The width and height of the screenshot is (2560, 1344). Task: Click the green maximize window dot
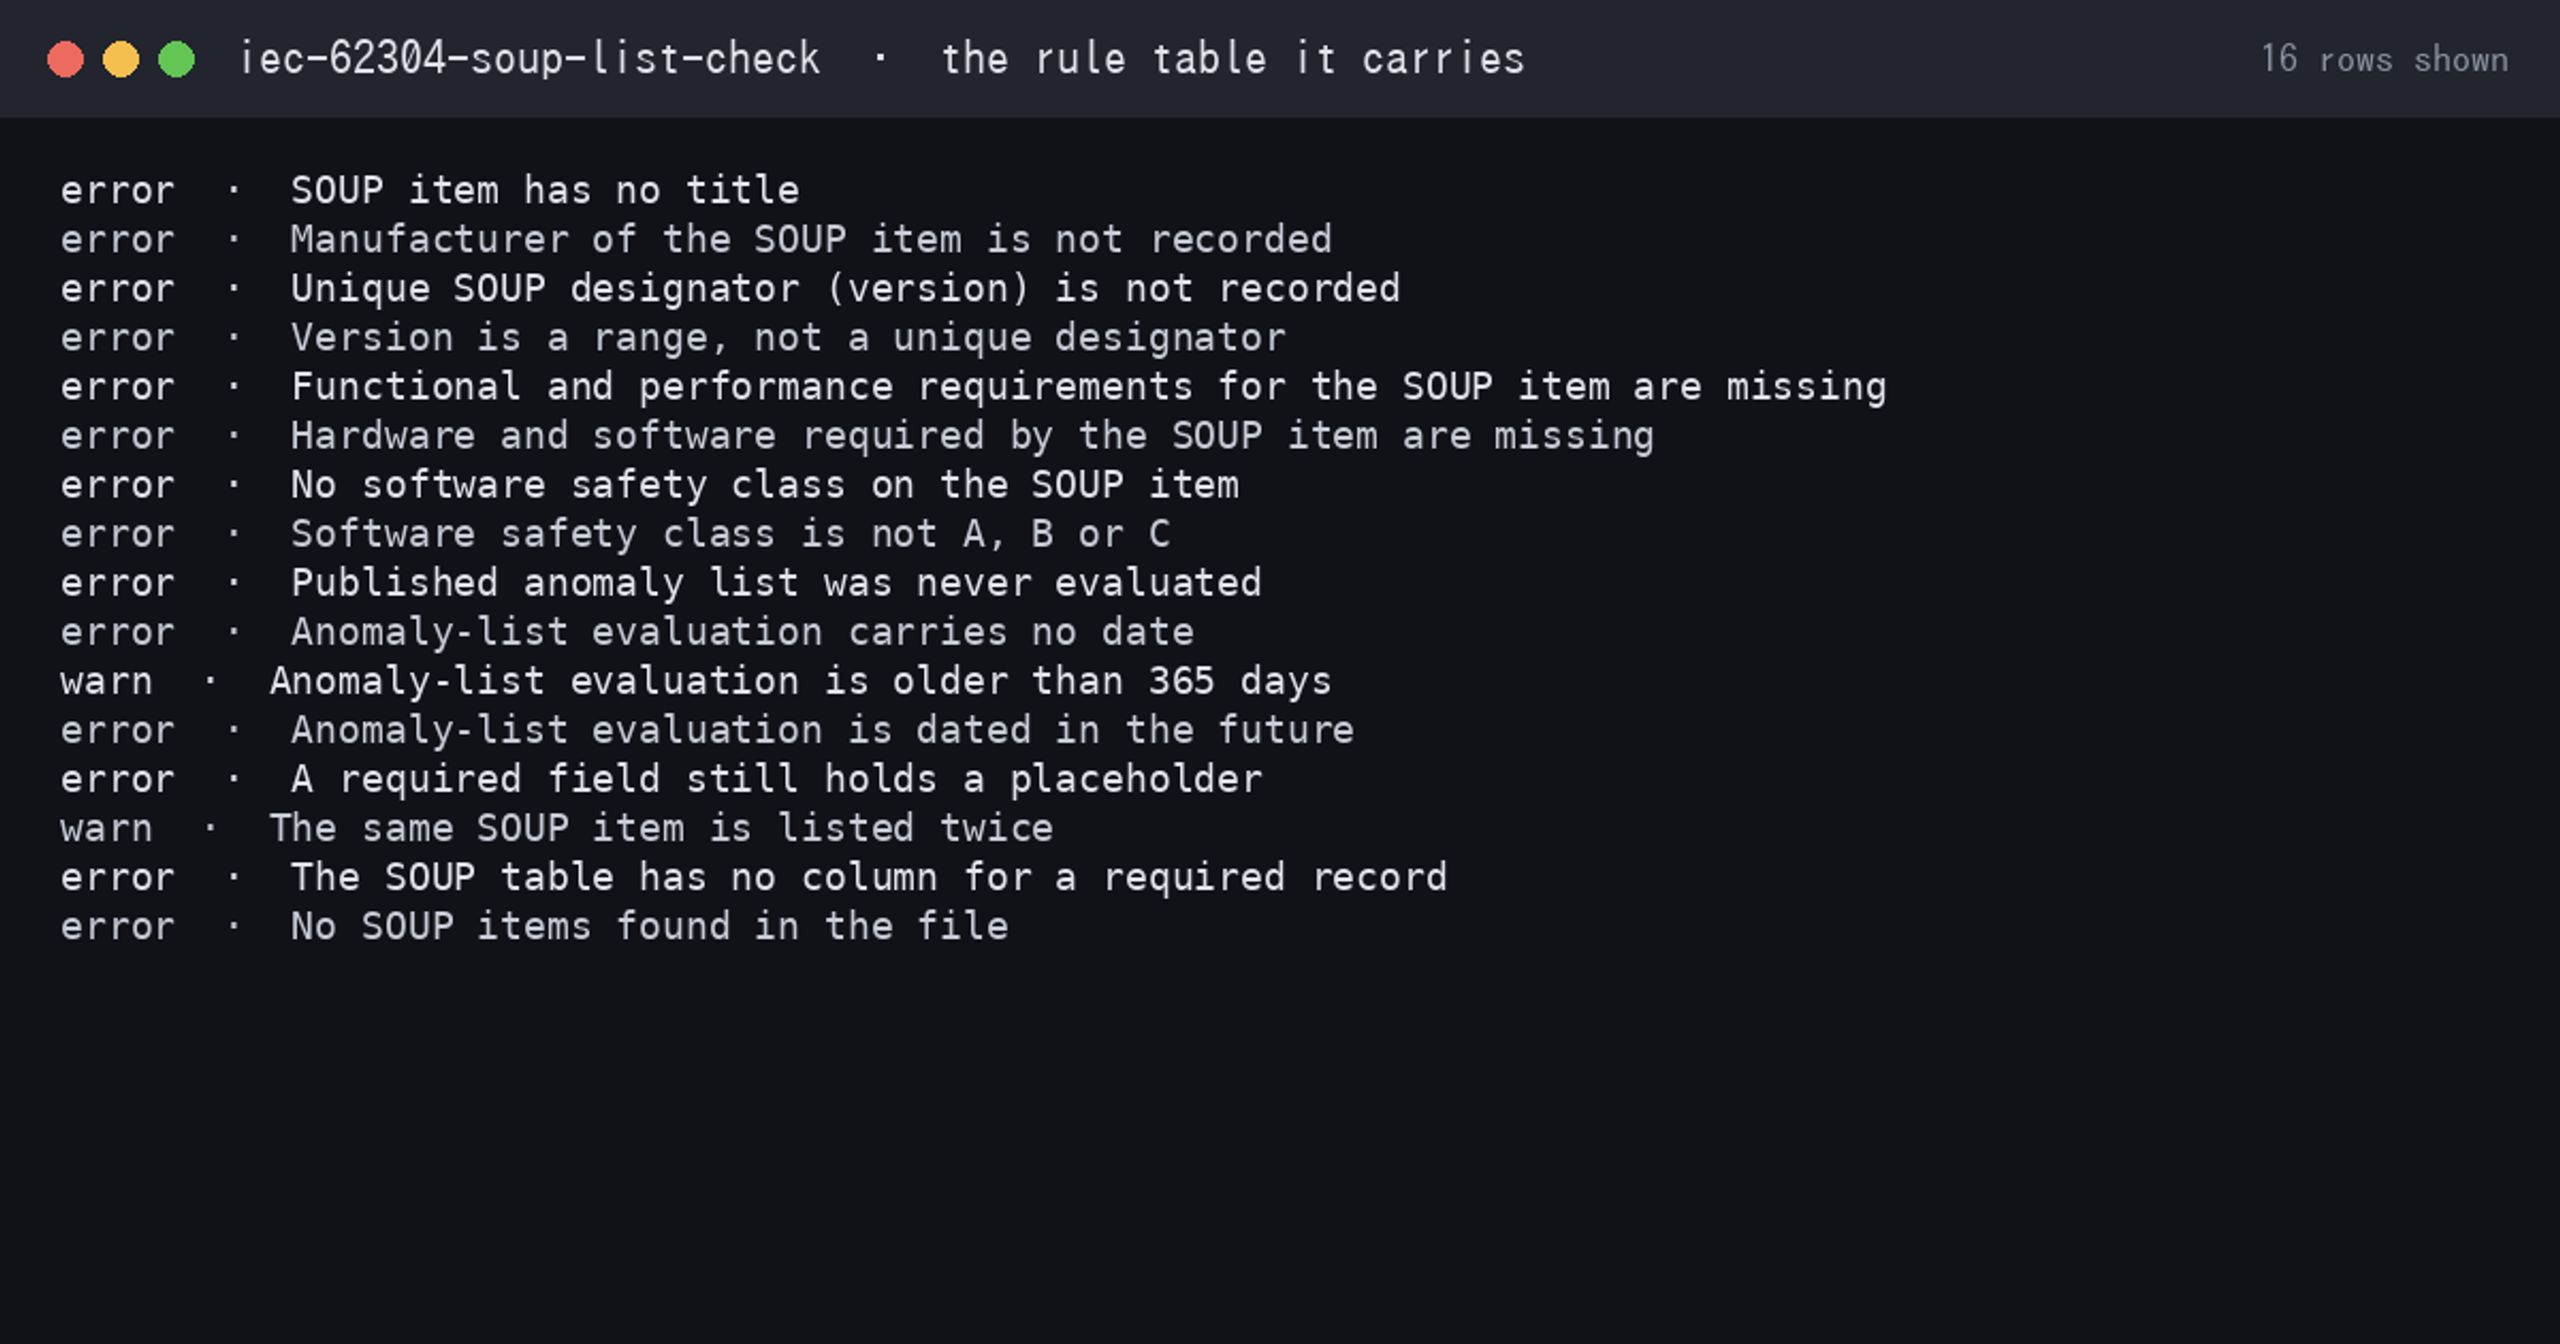(x=177, y=59)
